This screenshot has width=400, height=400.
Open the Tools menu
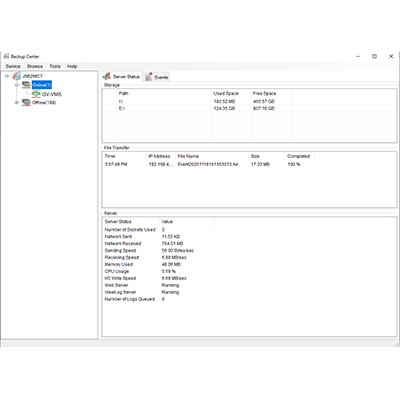(55, 66)
